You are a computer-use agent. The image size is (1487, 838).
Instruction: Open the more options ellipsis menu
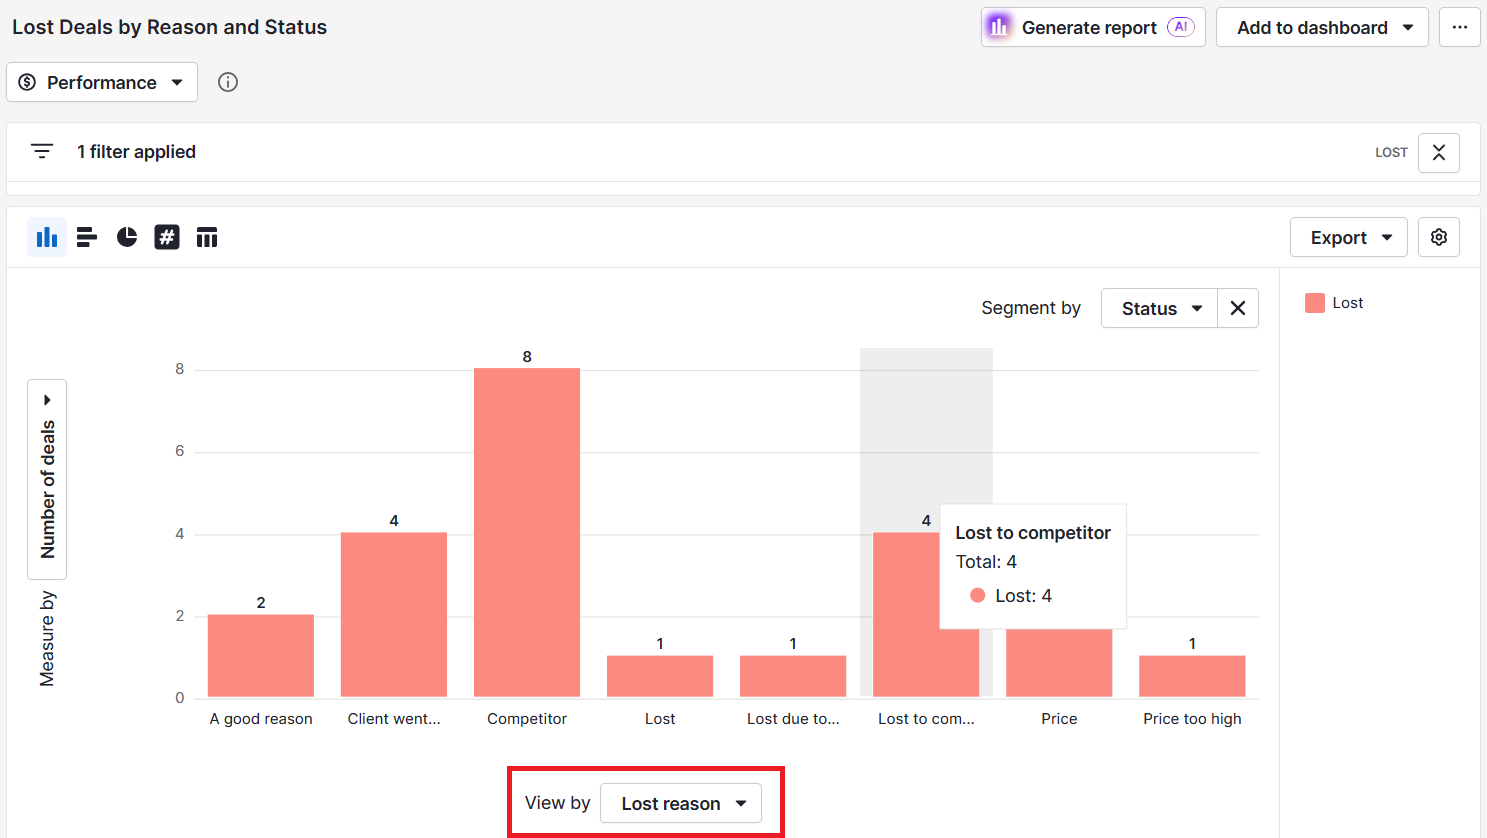(x=1459, y=27)
